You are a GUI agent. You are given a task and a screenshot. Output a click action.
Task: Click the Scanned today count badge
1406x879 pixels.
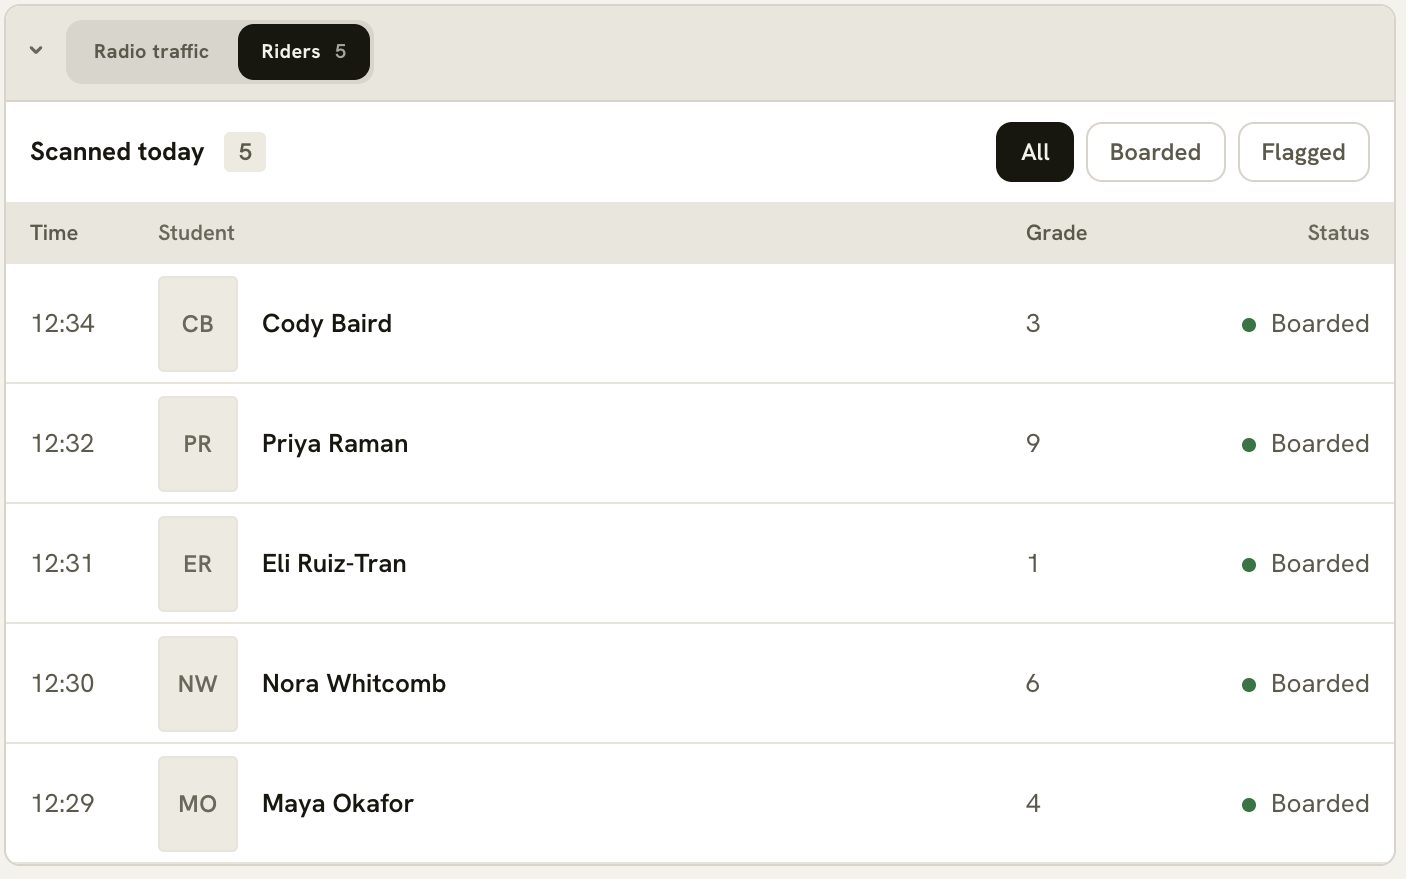point(245,152)
